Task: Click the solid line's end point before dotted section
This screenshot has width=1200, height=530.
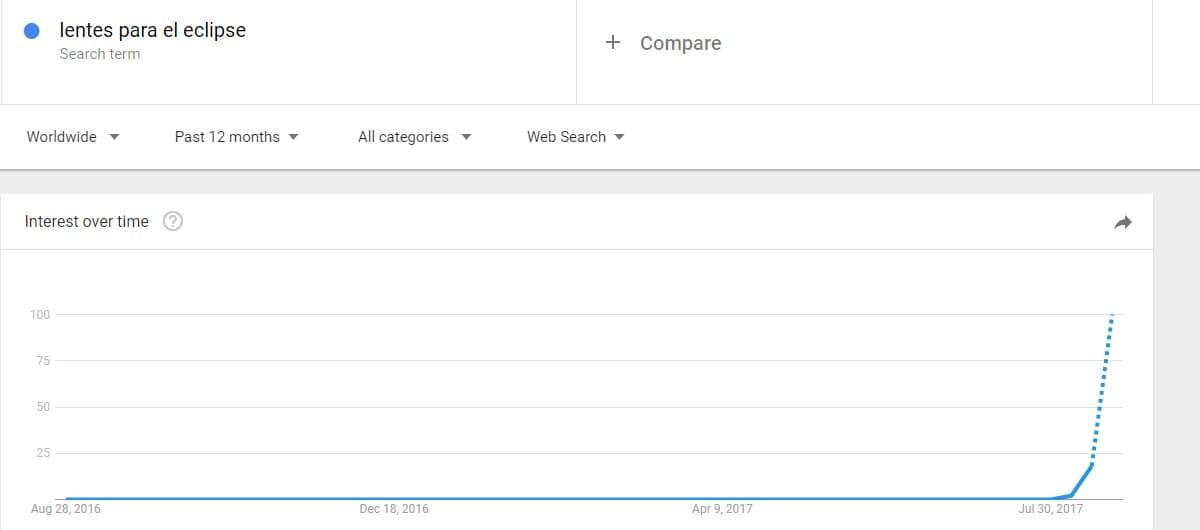Action: click(x=1092, y=464)
